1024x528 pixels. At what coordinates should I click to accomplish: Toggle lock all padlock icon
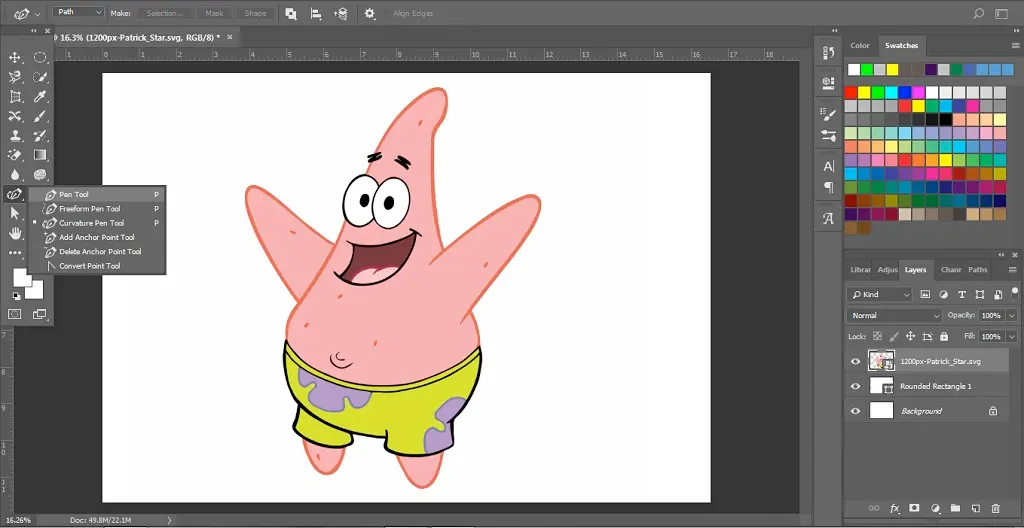coord(944,337)
